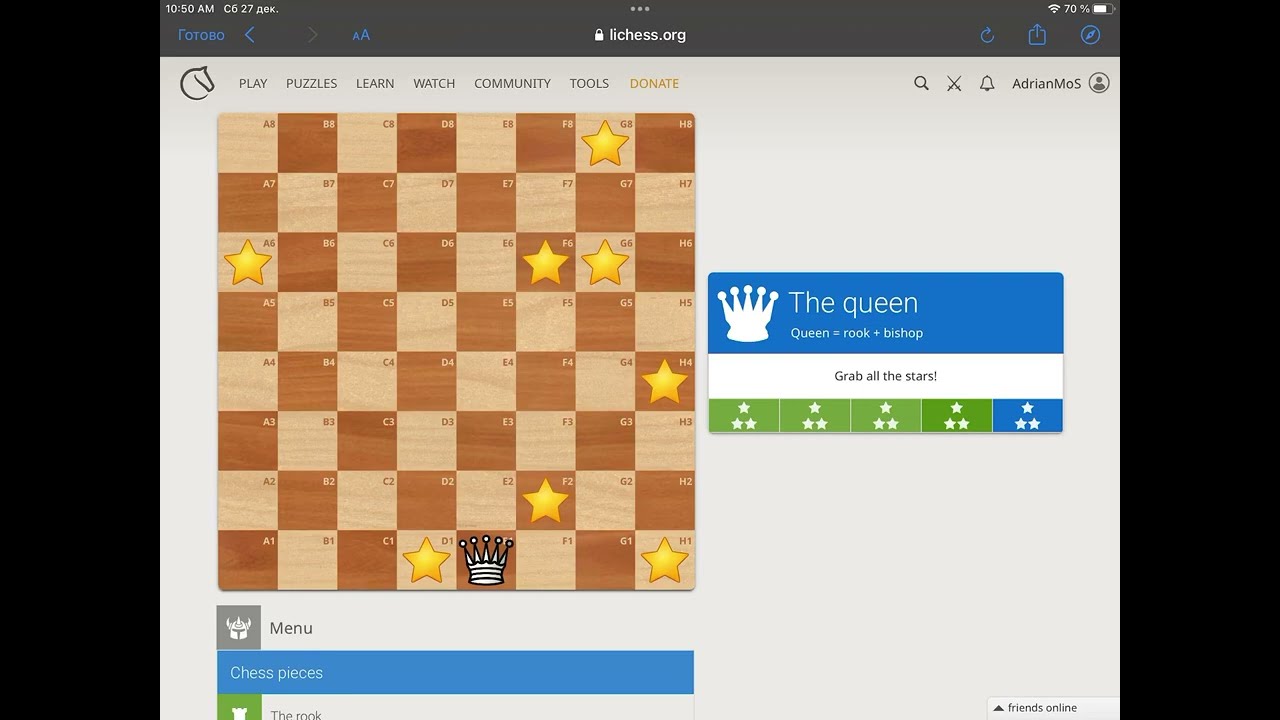Open the PLAY menu
This screenshot has width=1280, height=720.
pos(253,83)
